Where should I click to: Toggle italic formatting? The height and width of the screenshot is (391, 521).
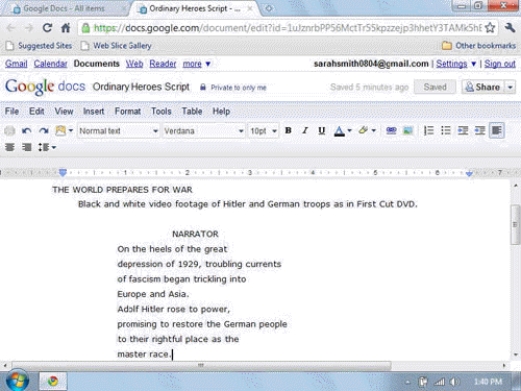pyautogui.click(x=305, y=131)
